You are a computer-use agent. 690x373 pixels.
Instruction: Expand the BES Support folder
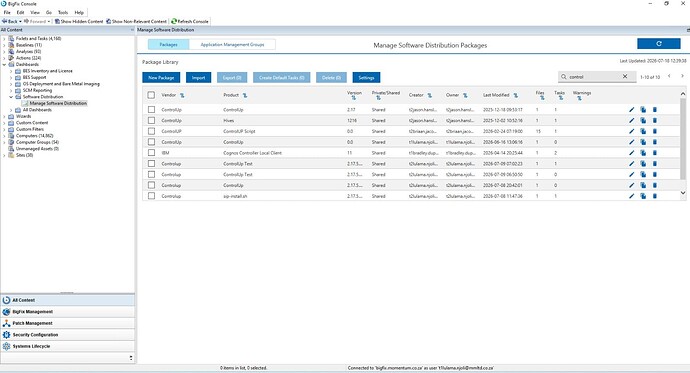point(11,77)
